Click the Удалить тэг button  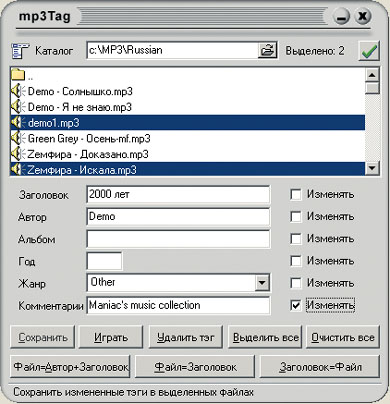point(186,337)
